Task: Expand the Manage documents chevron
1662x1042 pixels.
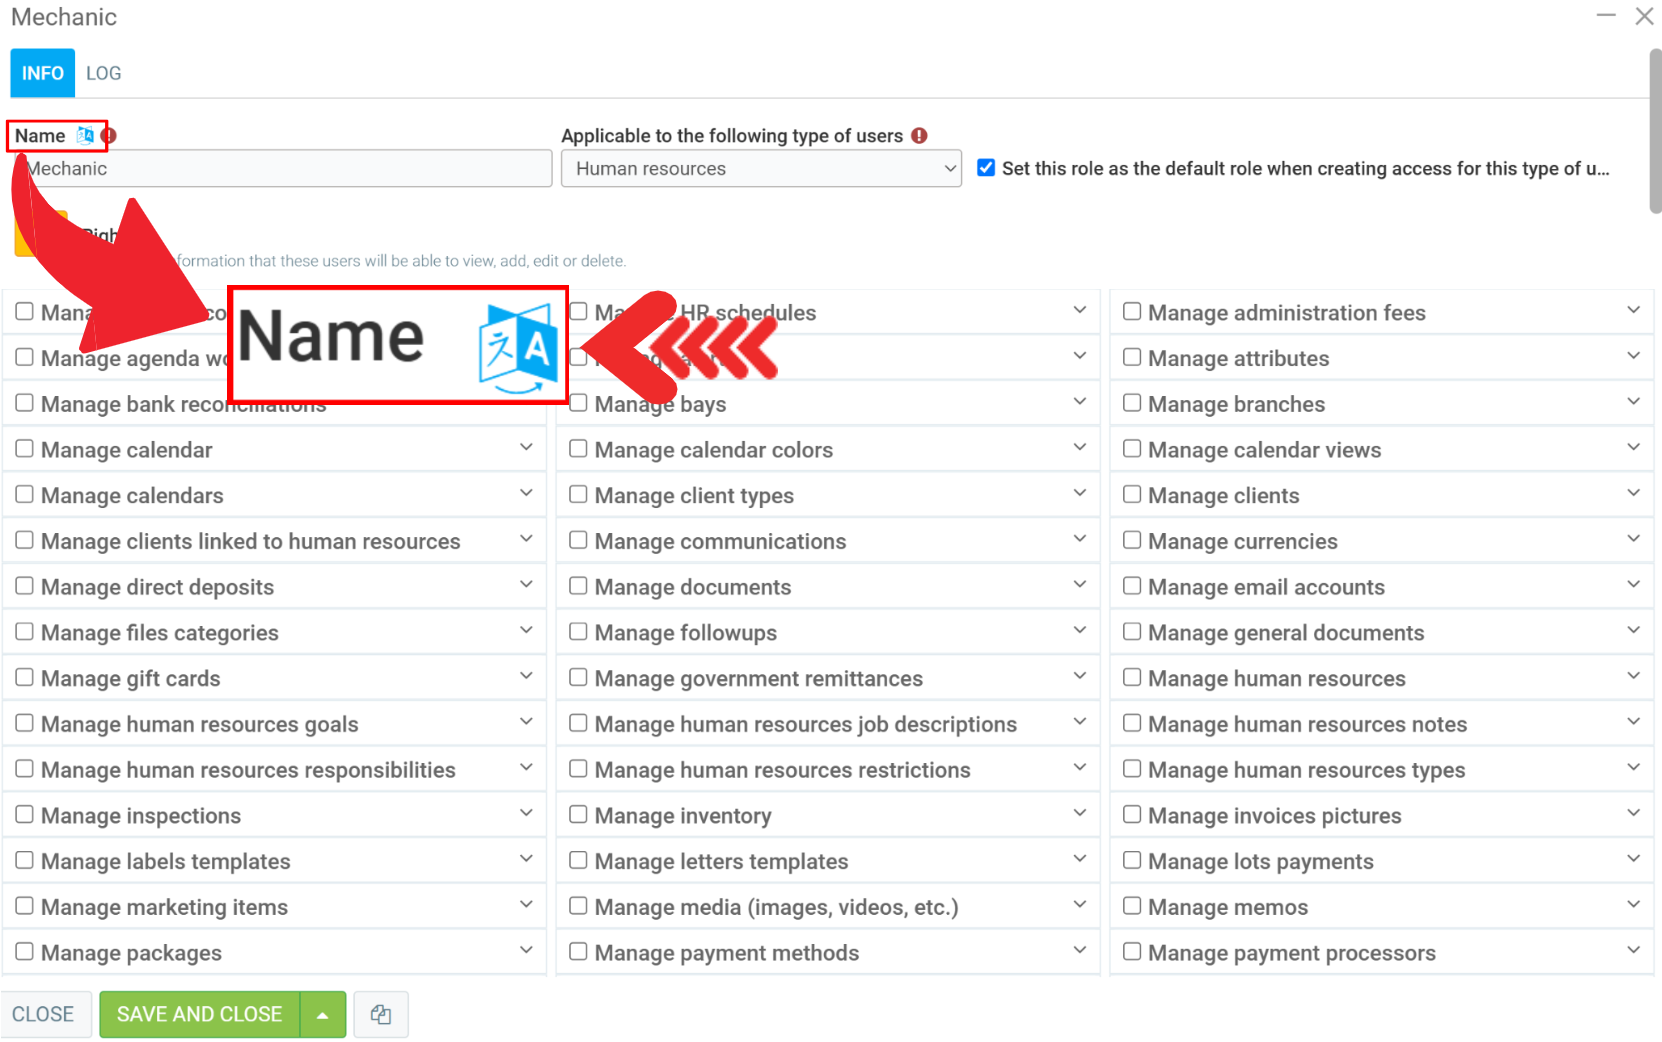Action: 1079,585
